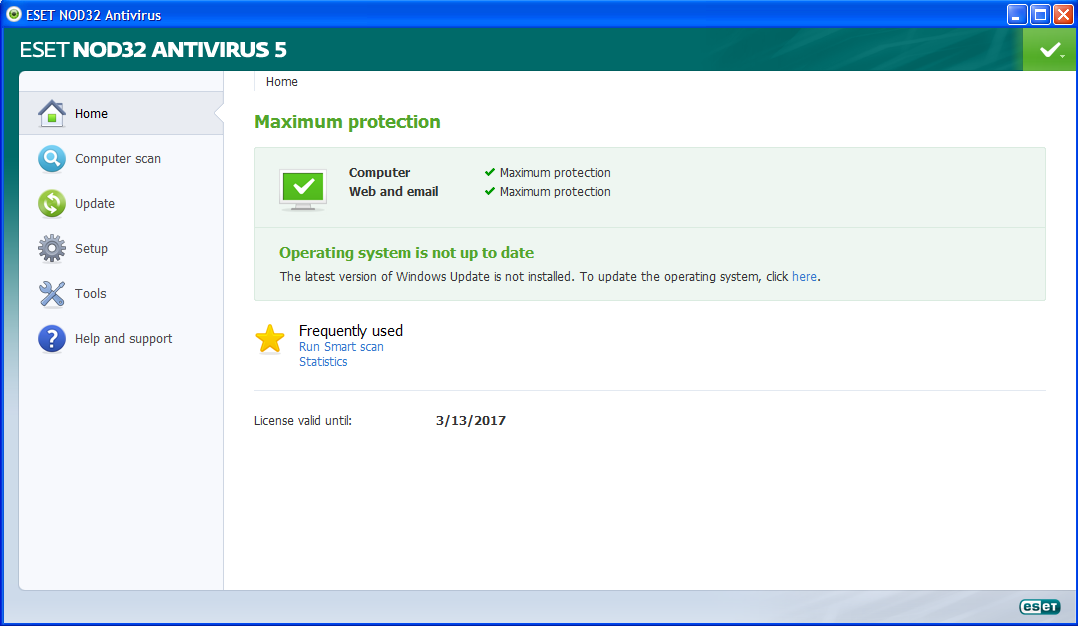
Task: Minimize the ESET NOD32 Antivirus window
Action: coord(1017,14)
